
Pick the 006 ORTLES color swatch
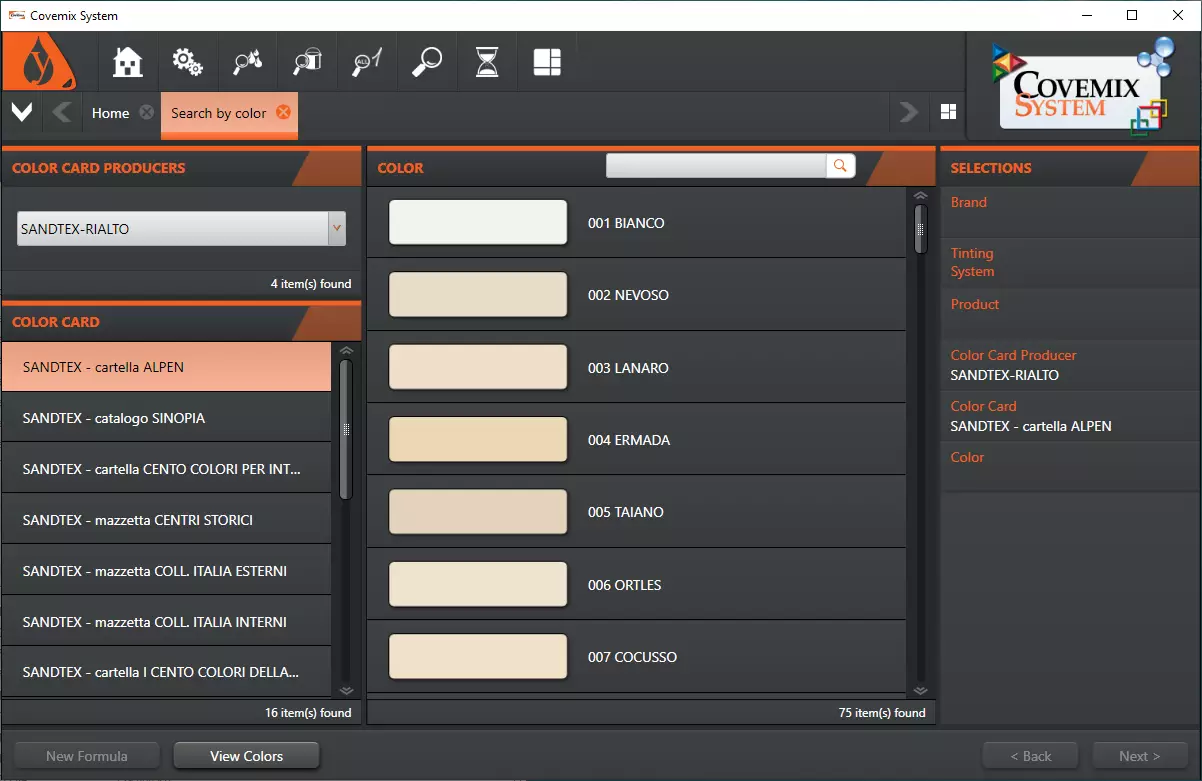(478, 585)
